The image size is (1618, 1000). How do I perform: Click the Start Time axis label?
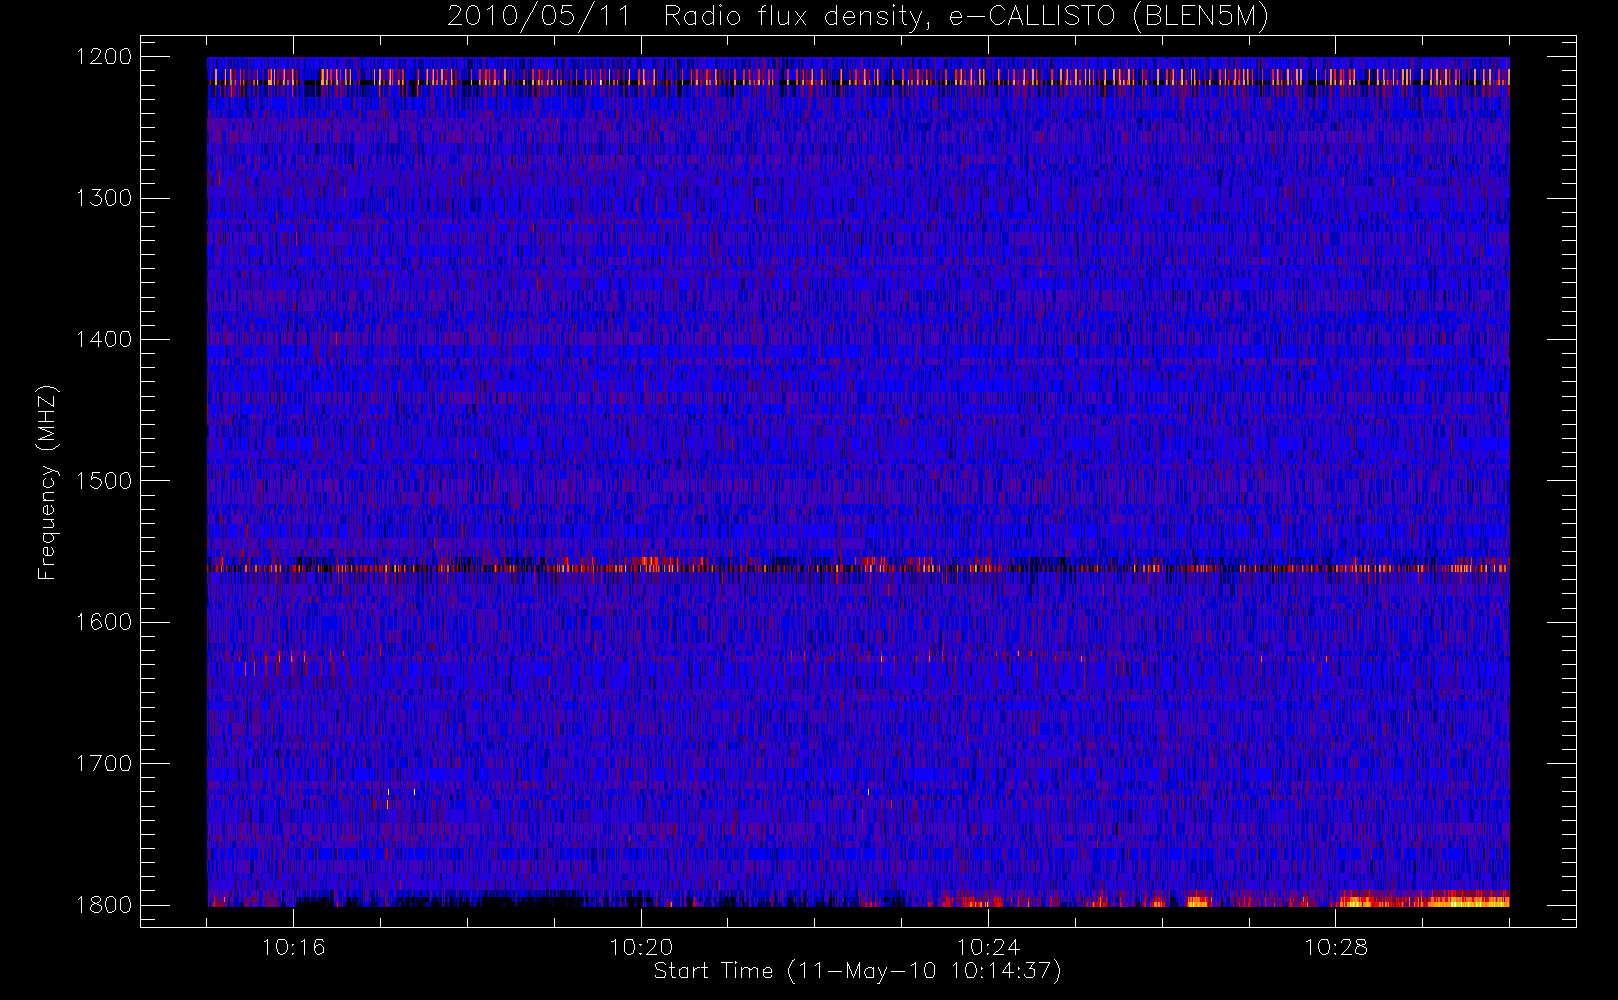tap(857, 971)
